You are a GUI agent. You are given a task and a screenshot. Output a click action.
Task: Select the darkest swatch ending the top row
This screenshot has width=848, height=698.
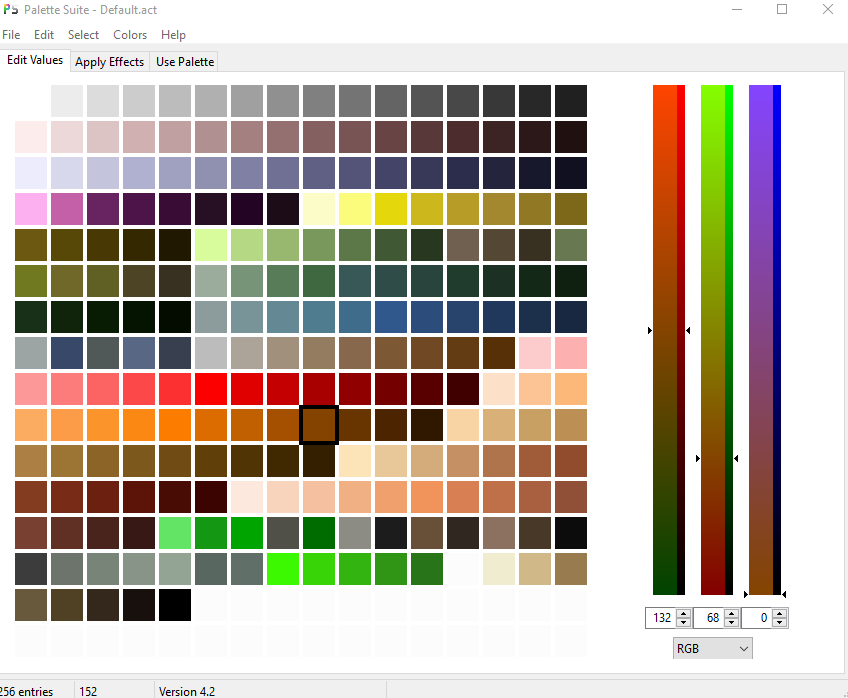tap(571, 101)
